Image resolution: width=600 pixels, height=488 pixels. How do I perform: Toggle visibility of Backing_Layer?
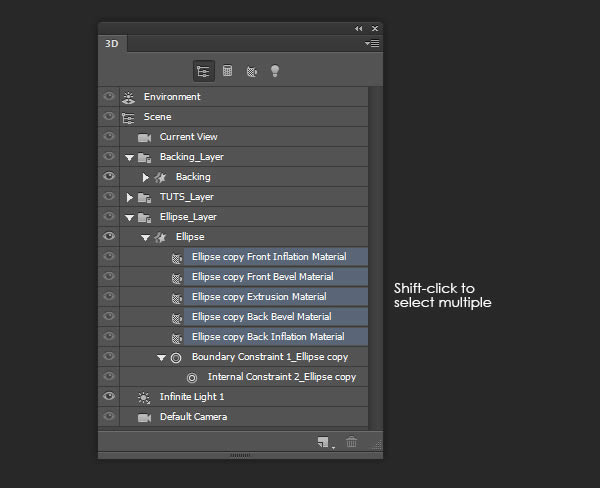(x=109, y=156)
